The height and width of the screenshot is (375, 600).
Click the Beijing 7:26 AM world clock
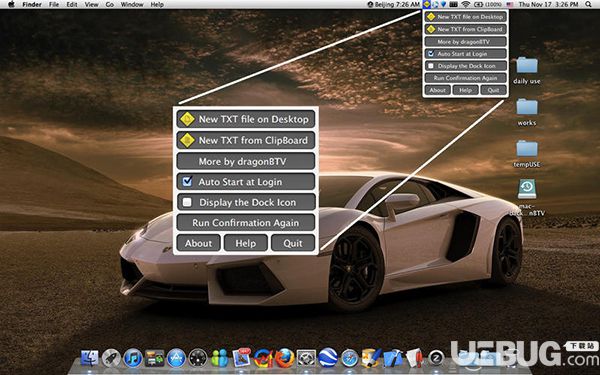[394, 5]
